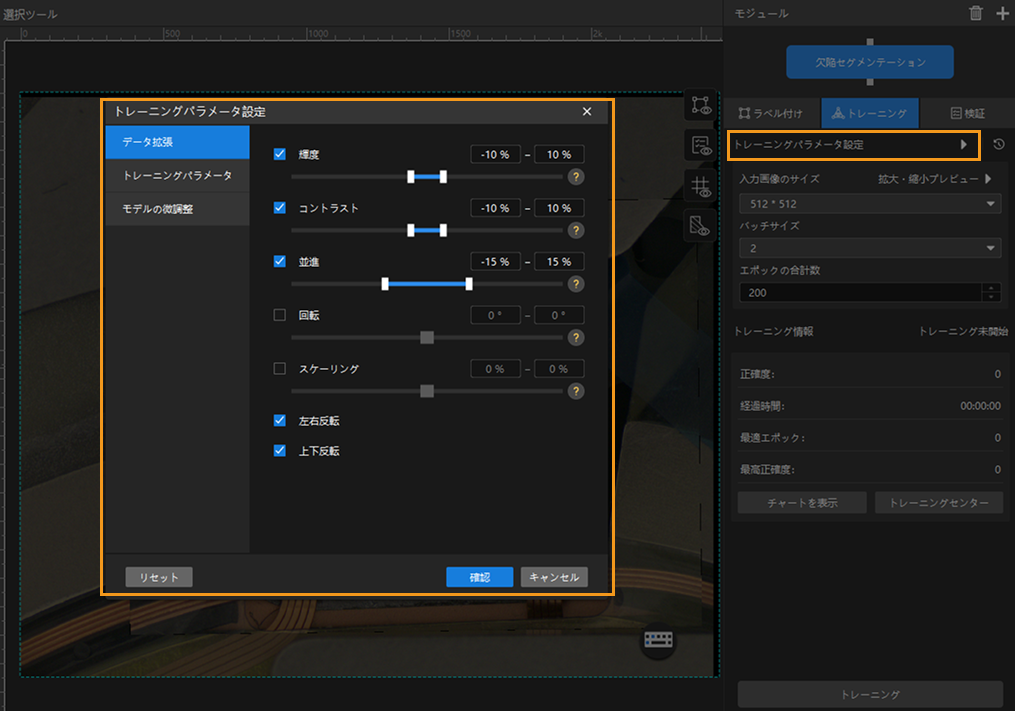Viewport: 1015px width, 711px height.
Task: Open the brightness help question mark
Action: pyautogui.click(x=575, y=177)
